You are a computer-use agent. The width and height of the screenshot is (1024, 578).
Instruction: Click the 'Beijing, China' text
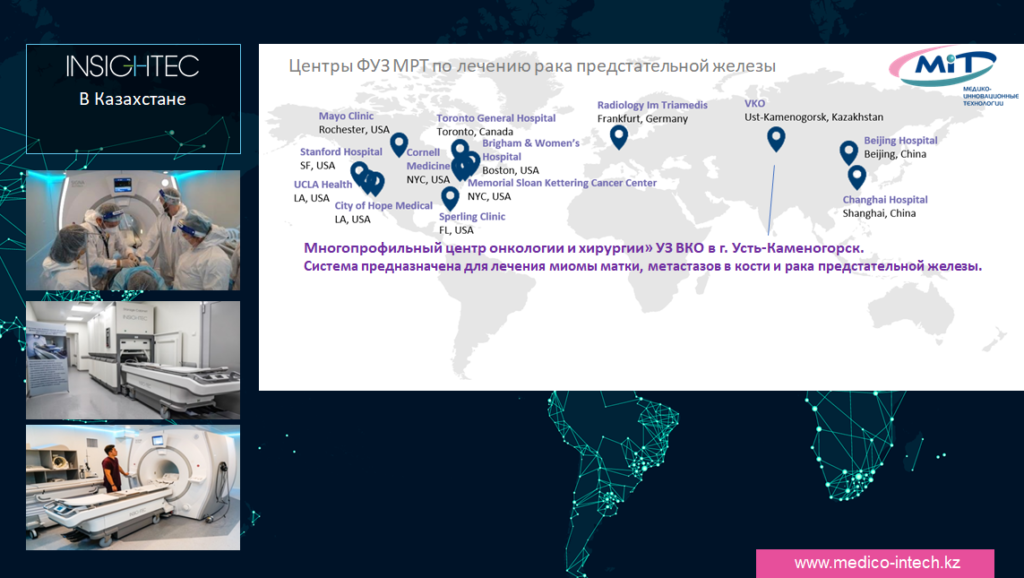(x=895, y=153)
